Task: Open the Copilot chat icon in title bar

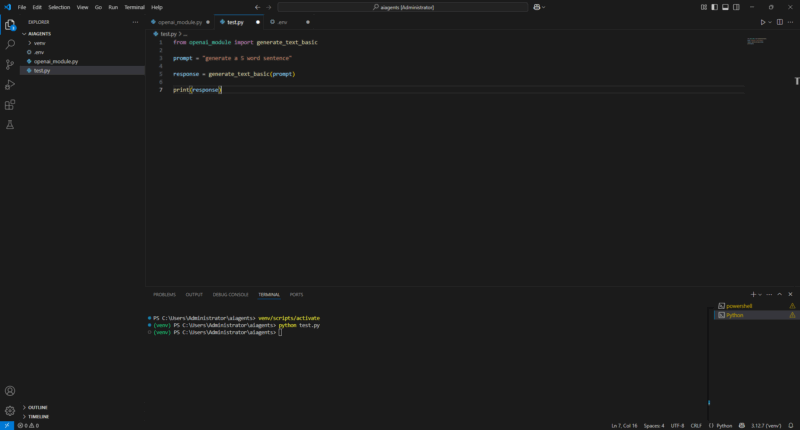Action: pos(537,7)
